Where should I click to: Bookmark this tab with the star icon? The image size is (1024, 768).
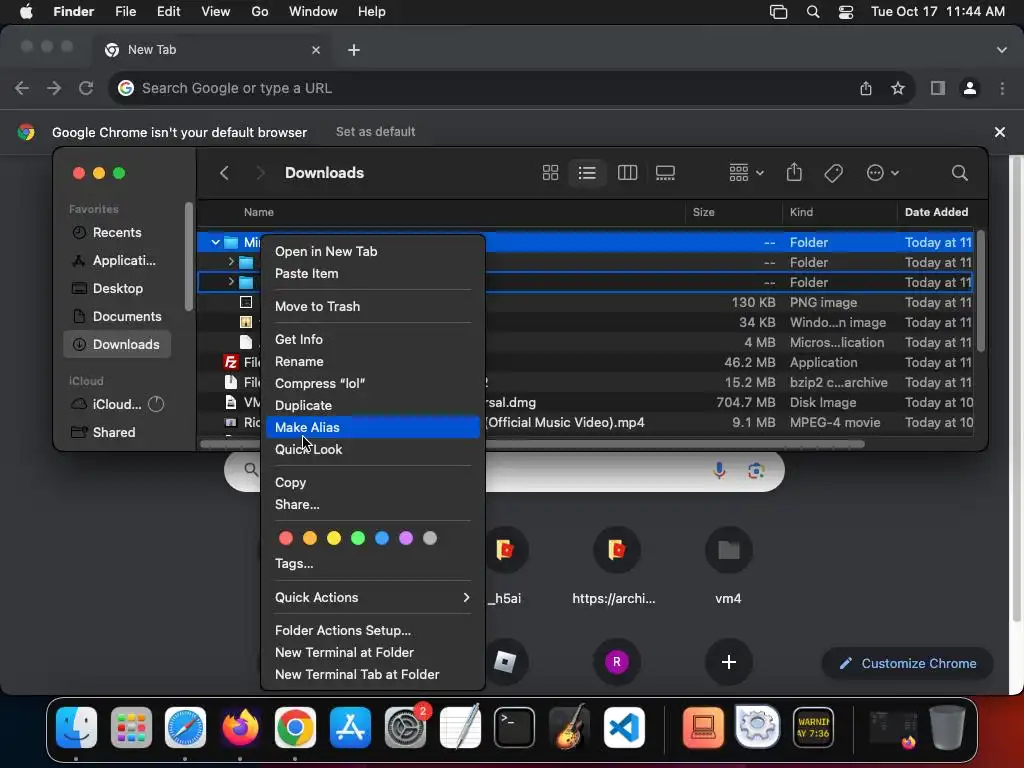point(898,88)
